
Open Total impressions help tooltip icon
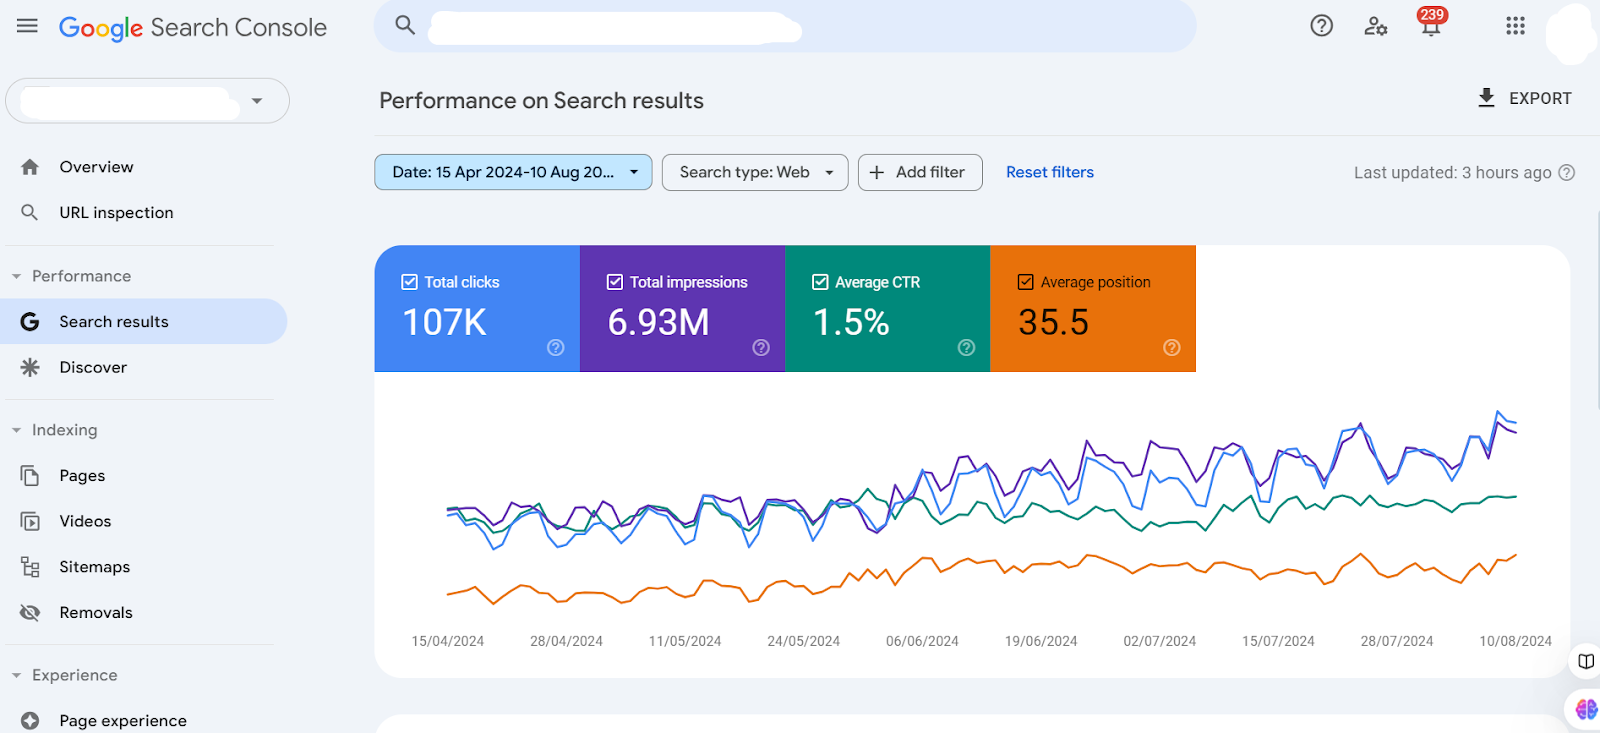coord(761,347)
